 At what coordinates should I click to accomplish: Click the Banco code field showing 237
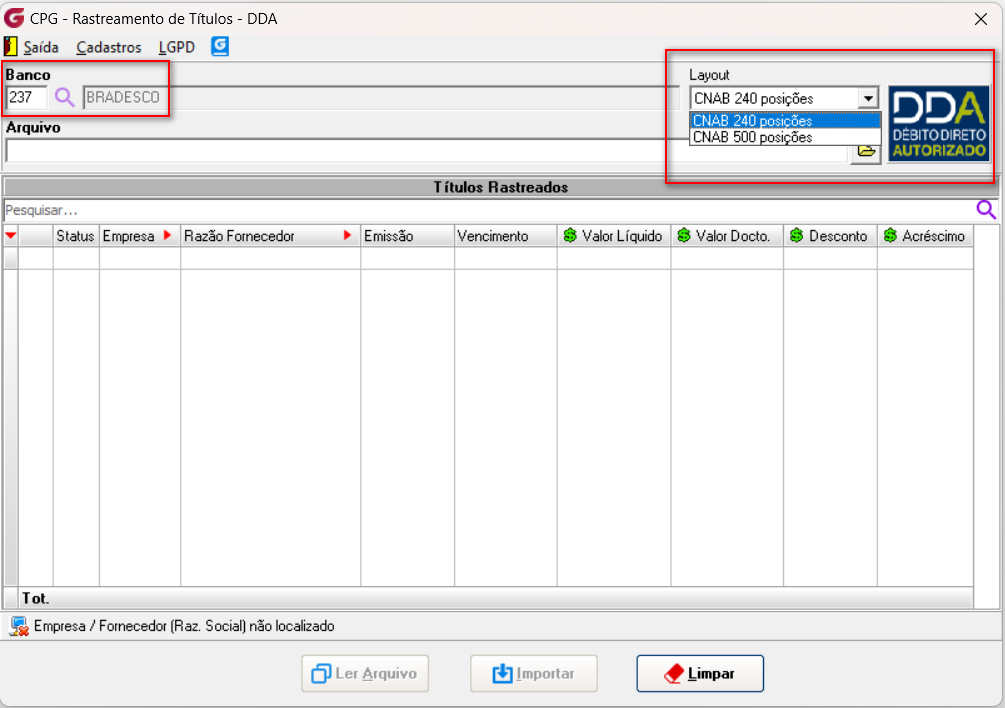click(27, 97)
